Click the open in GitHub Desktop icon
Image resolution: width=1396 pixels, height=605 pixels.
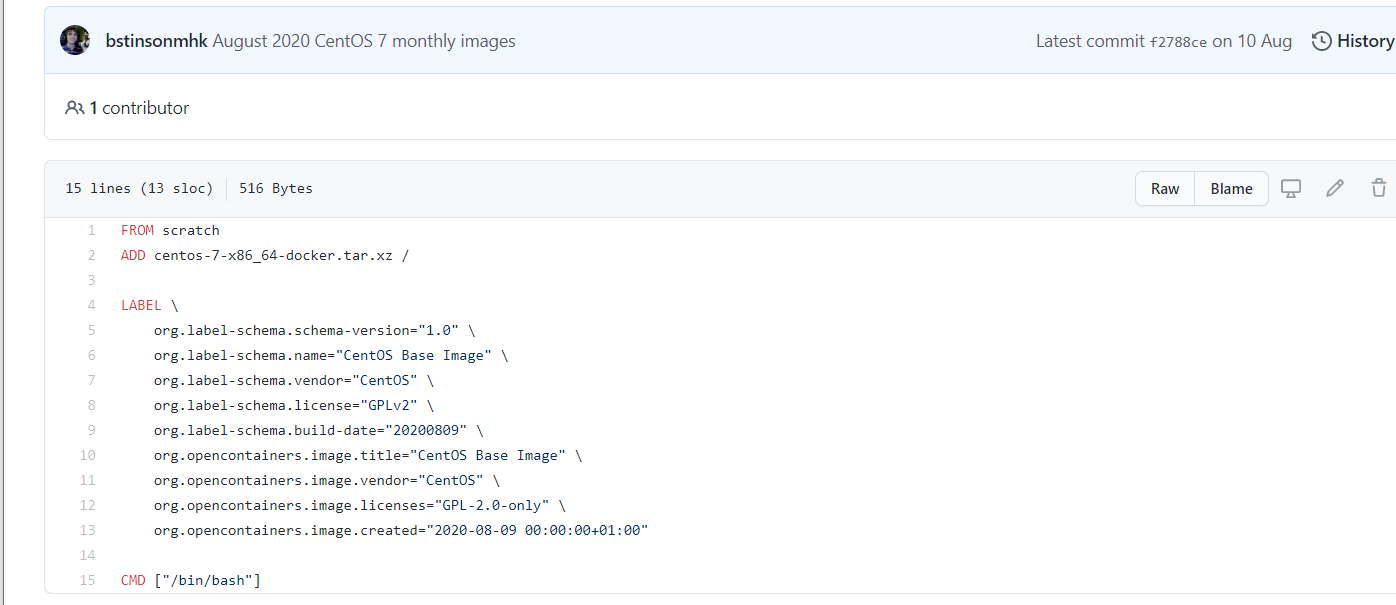click(1291, 188)
